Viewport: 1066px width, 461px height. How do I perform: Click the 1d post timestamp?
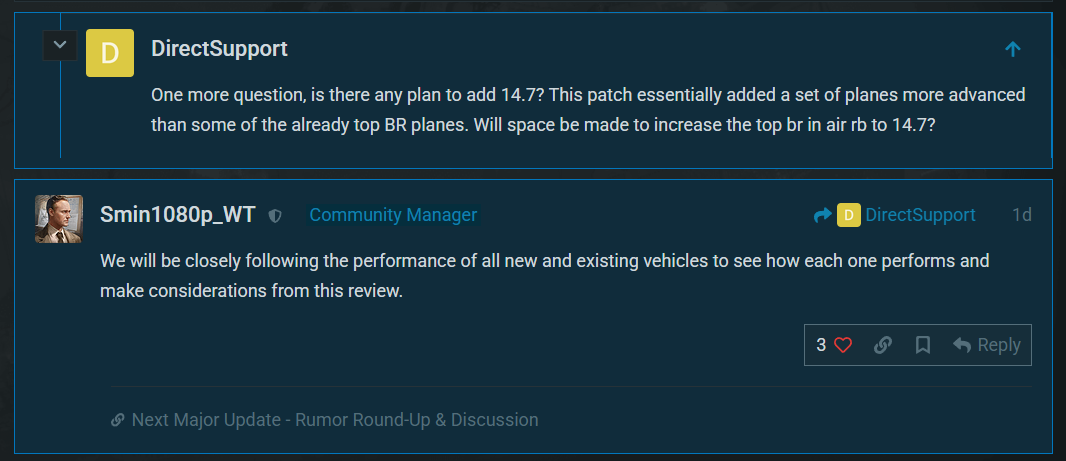click(x=1021, y=215)
